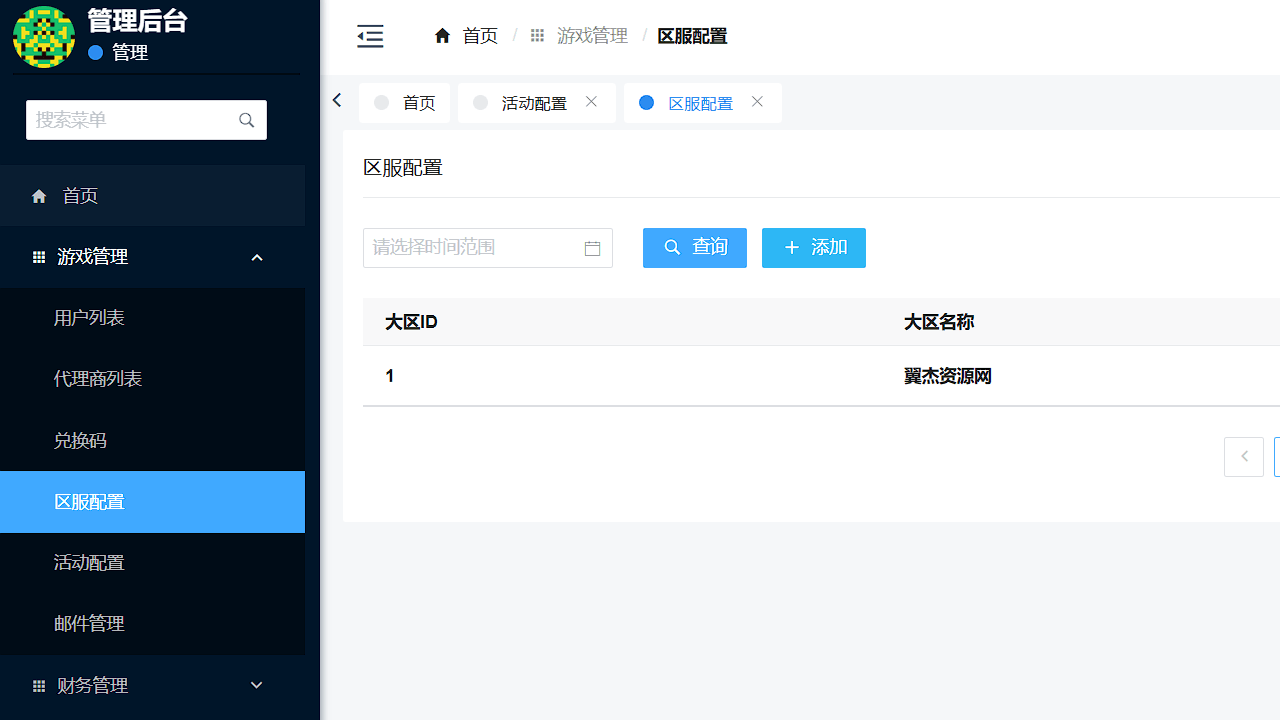Switch to the 活动配置 tab

click(534, 102)
